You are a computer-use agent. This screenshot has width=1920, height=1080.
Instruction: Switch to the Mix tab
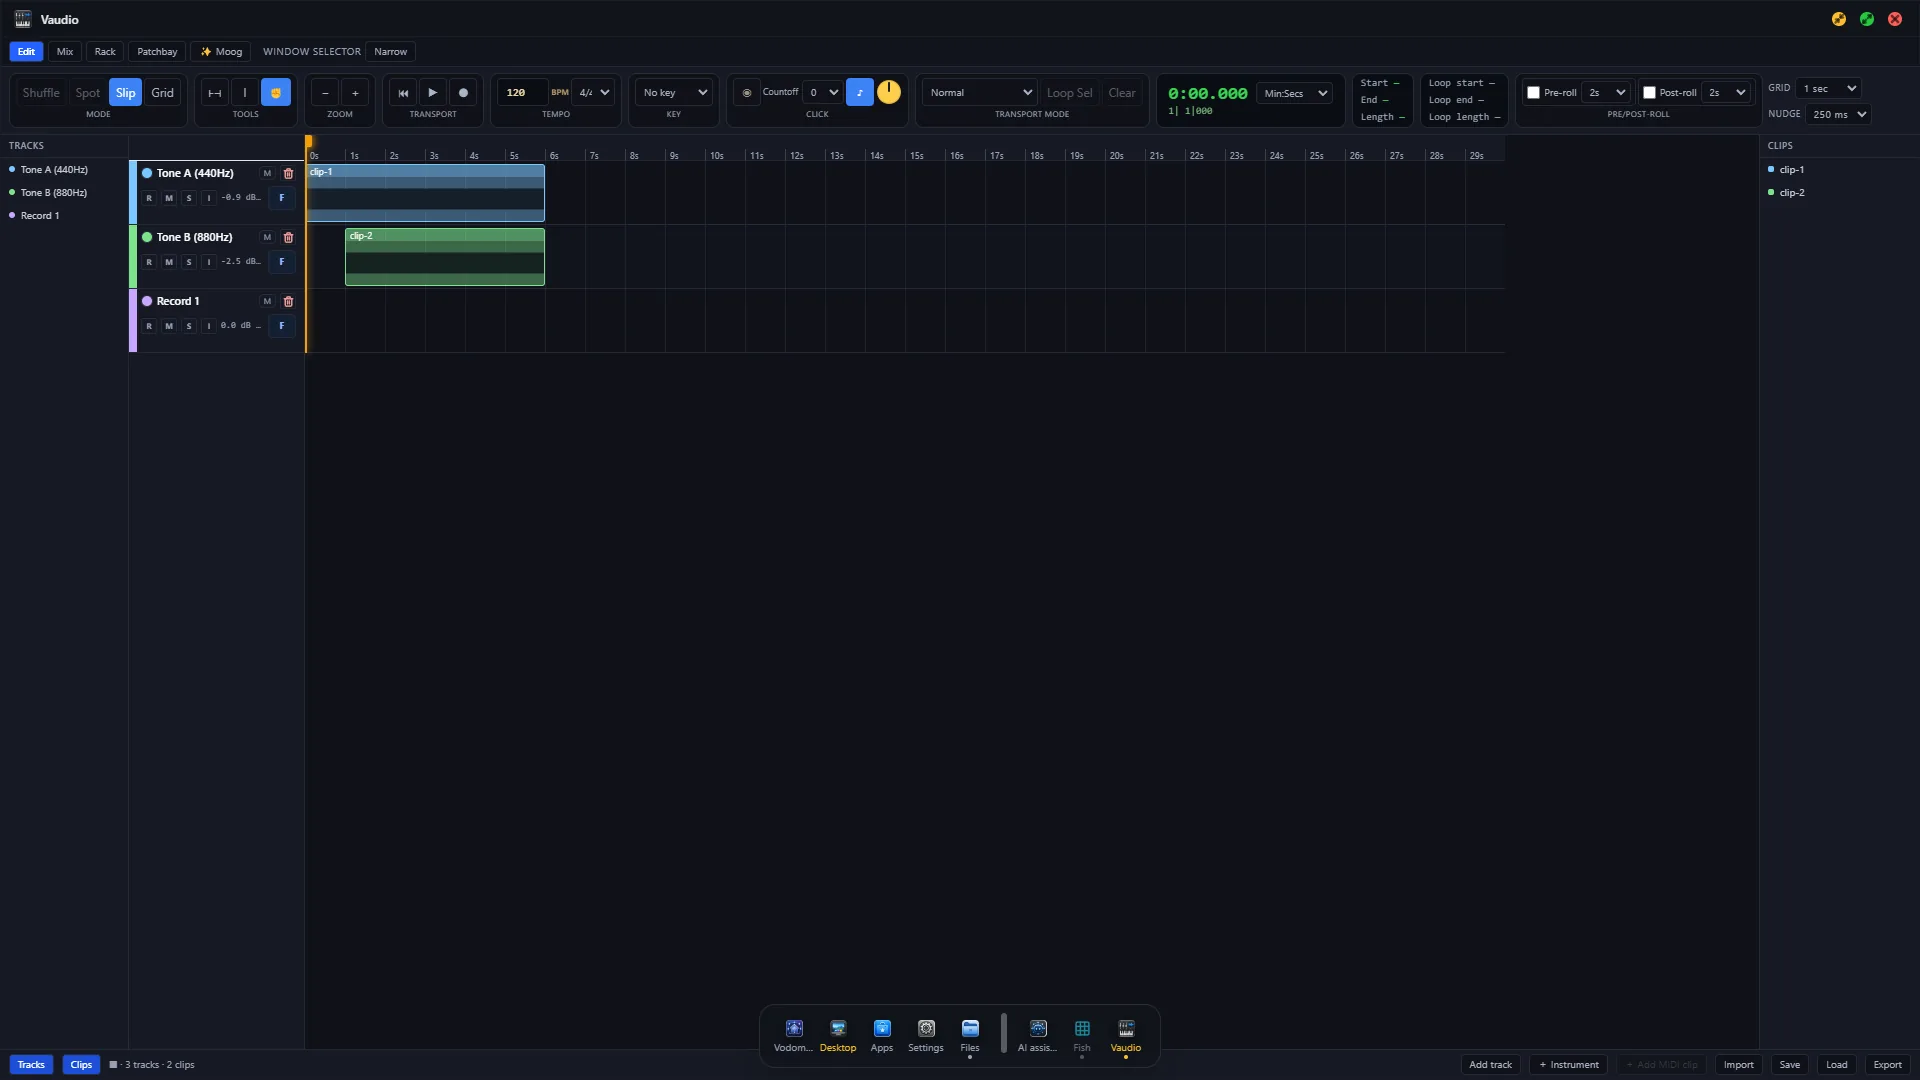[x=65, y=52]
